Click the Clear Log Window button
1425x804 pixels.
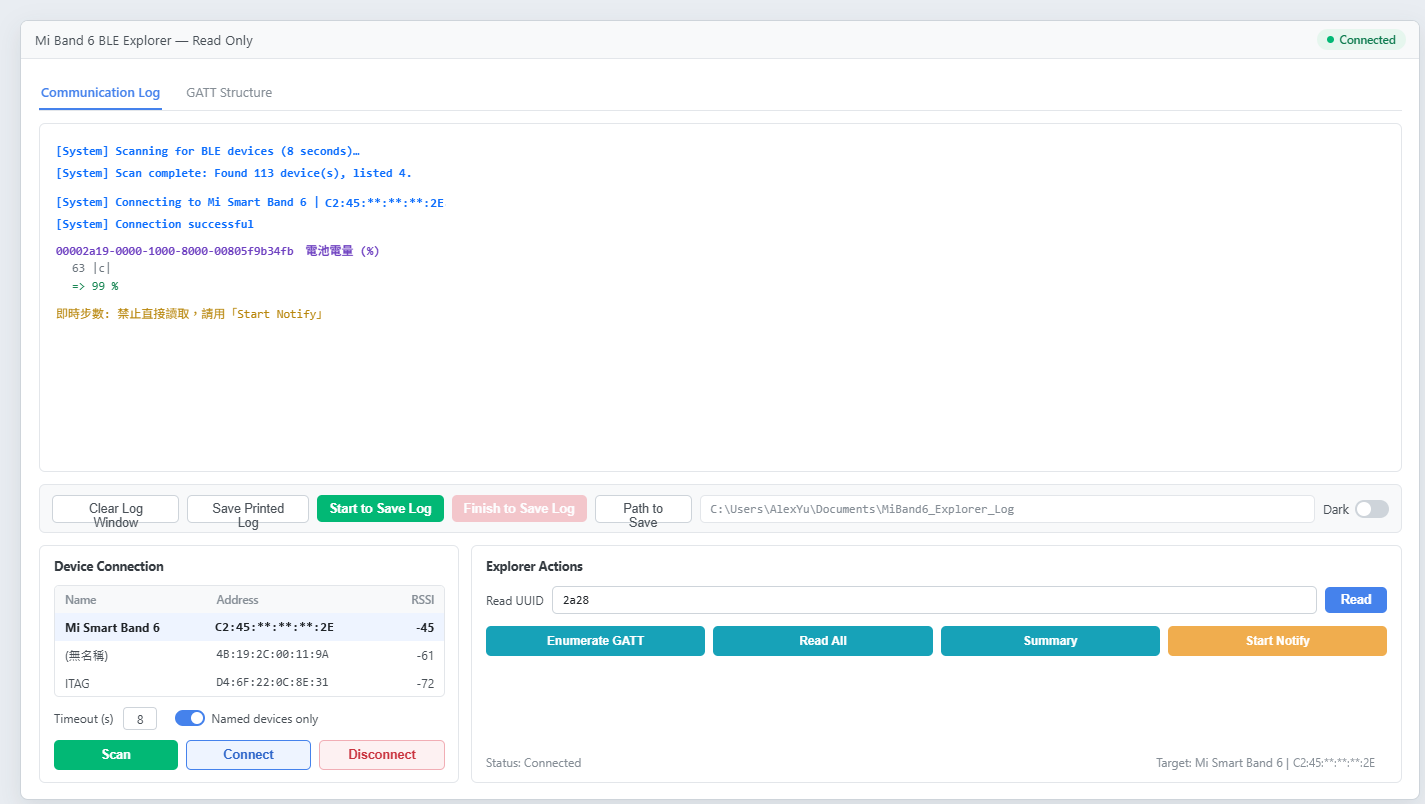tap(116, 509)
